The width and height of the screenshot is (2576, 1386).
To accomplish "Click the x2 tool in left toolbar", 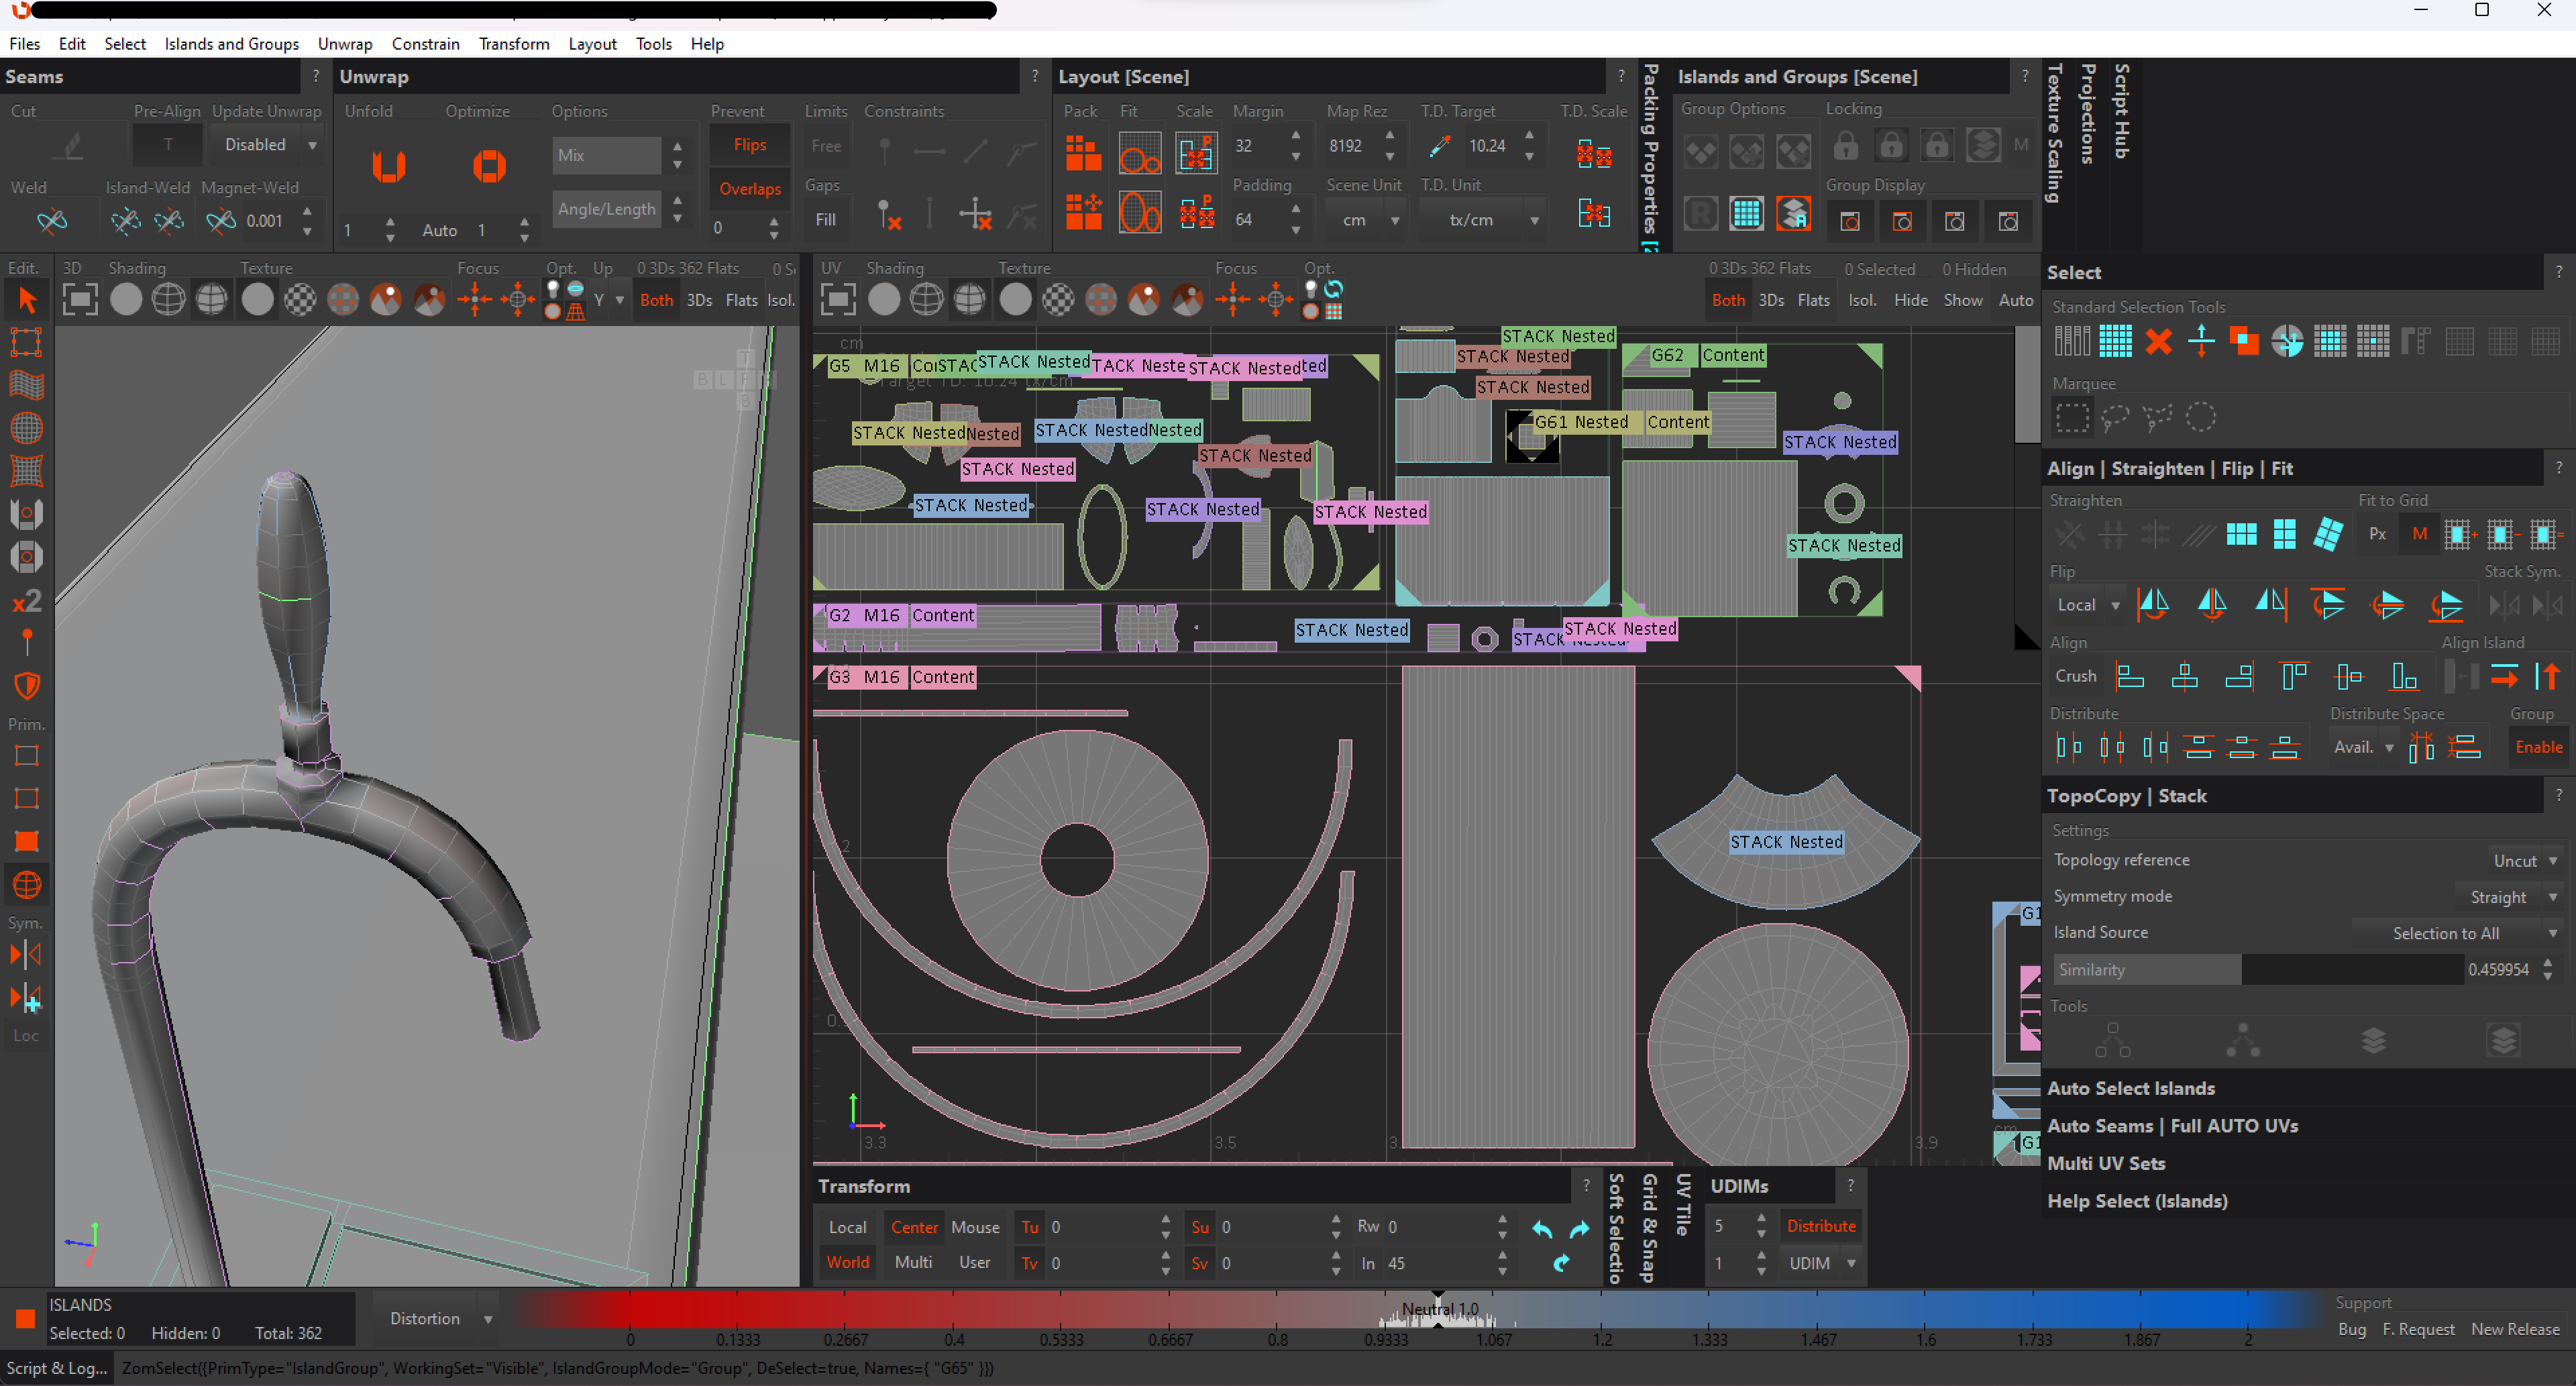I will click(26, 600).
